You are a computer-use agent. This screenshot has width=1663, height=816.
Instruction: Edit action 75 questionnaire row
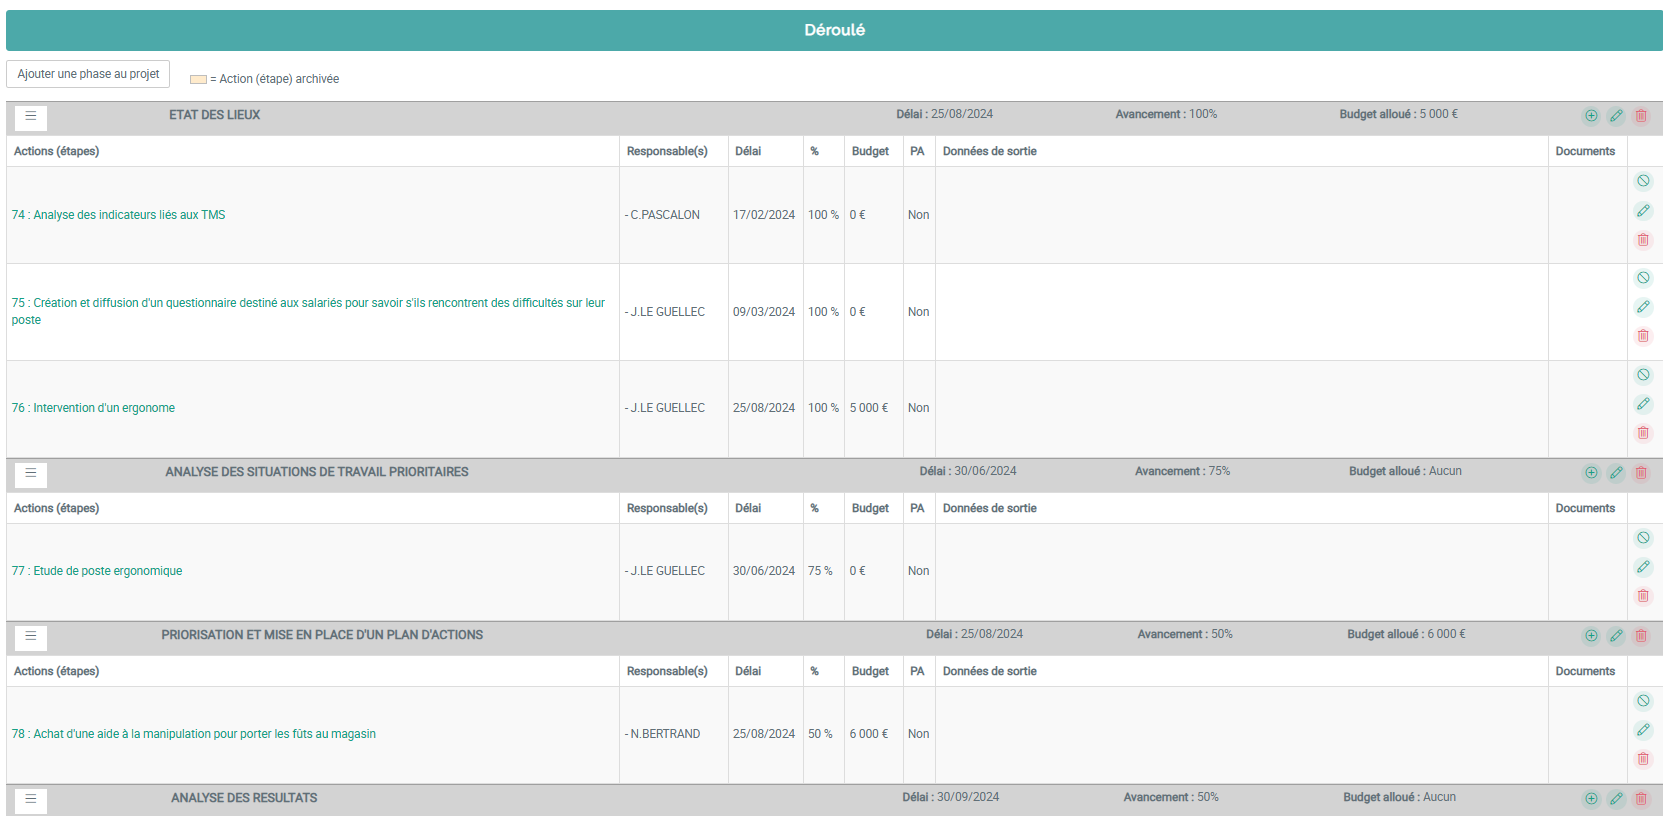coord(1643,307)
